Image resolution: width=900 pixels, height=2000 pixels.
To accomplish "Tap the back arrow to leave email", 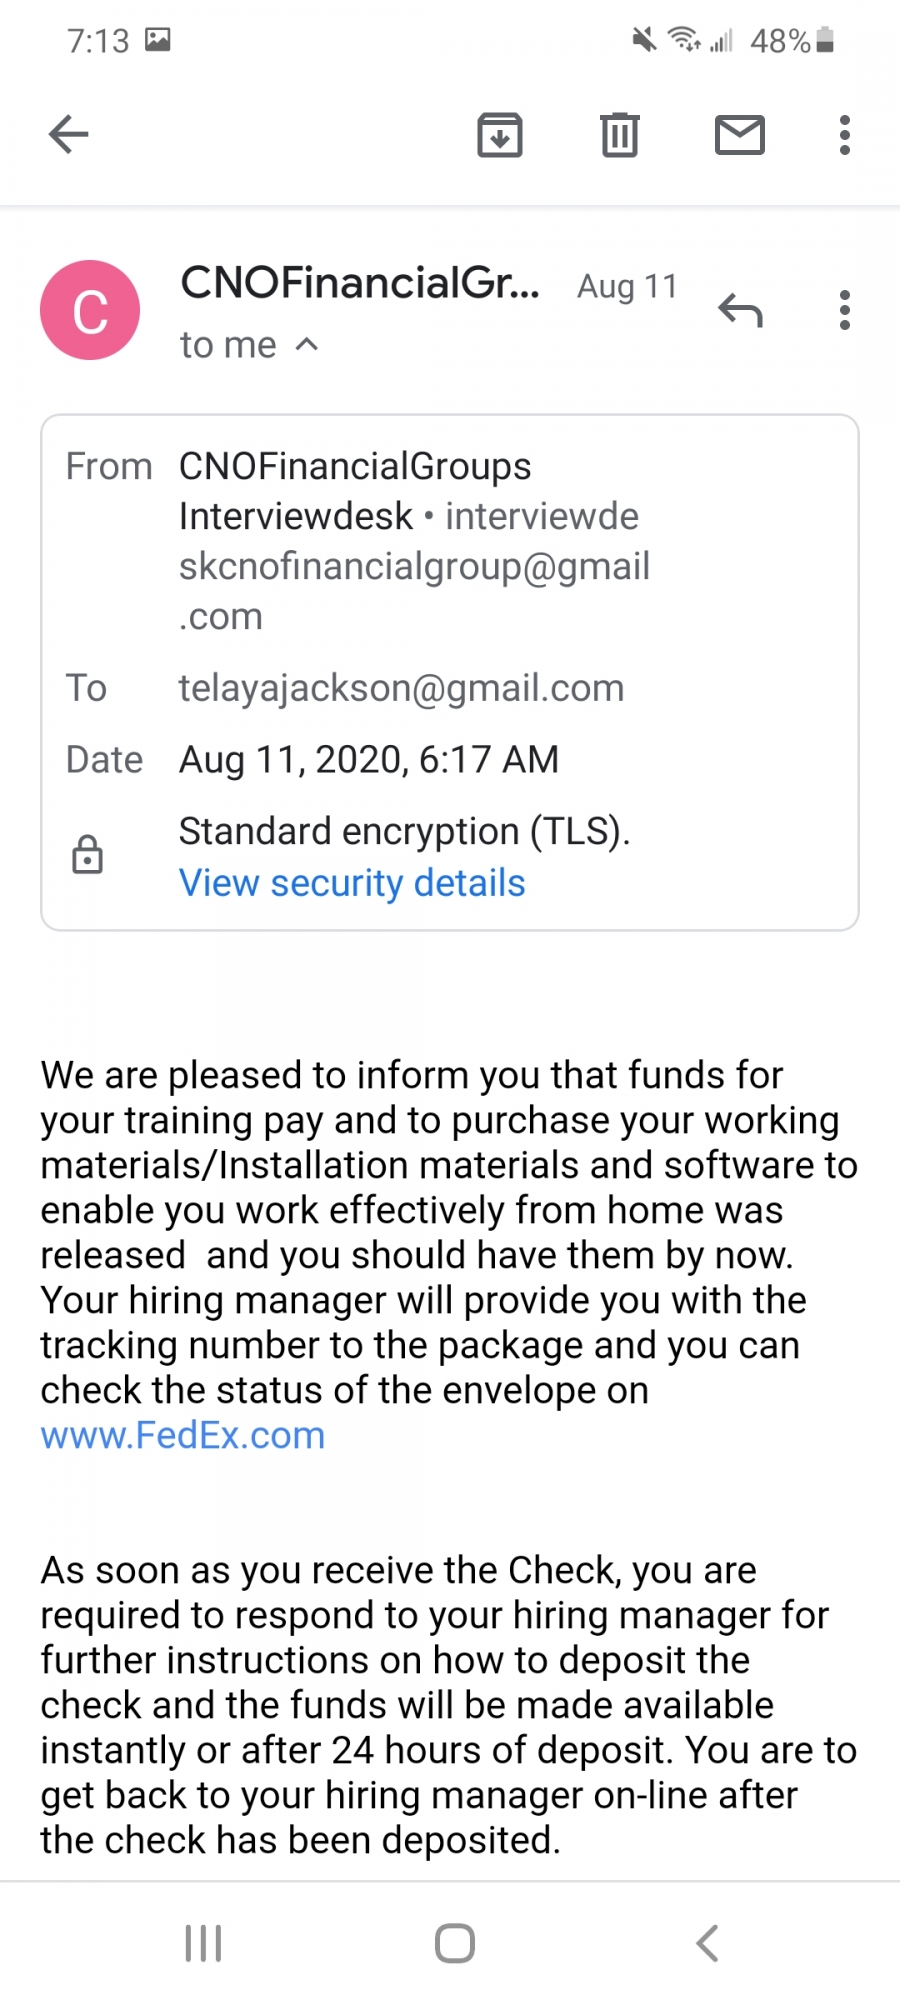I will point(69,134).
